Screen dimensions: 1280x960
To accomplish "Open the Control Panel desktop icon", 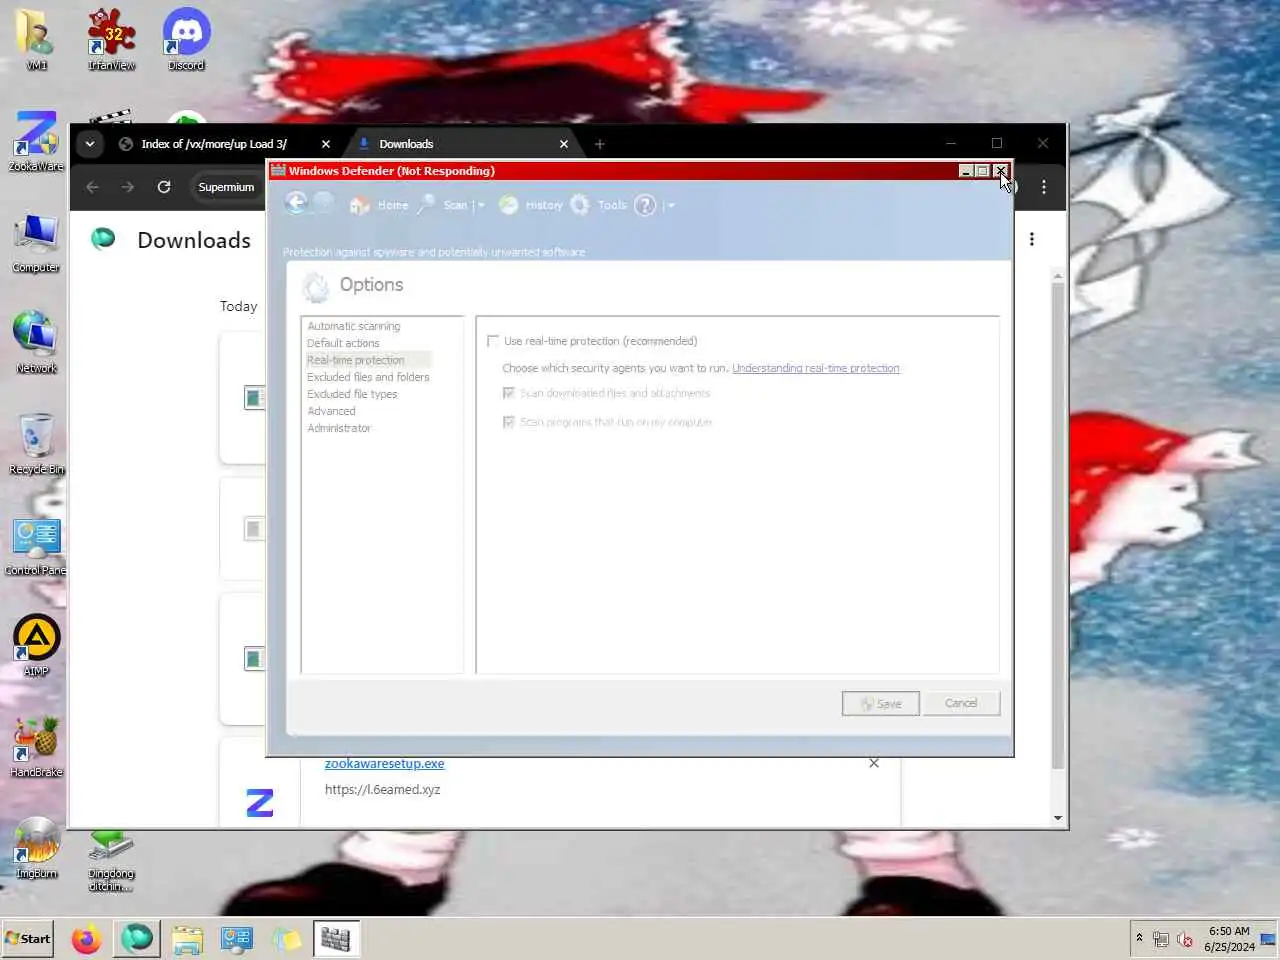I will pos(36,546).
